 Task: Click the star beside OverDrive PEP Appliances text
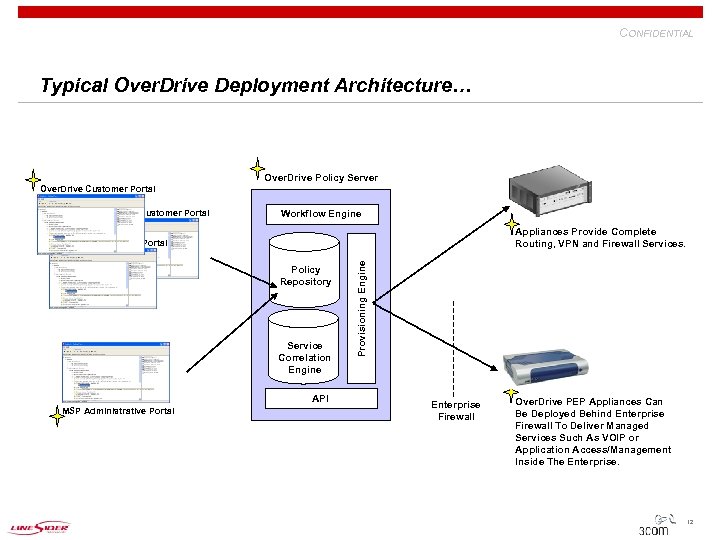[x=510, y=395]
